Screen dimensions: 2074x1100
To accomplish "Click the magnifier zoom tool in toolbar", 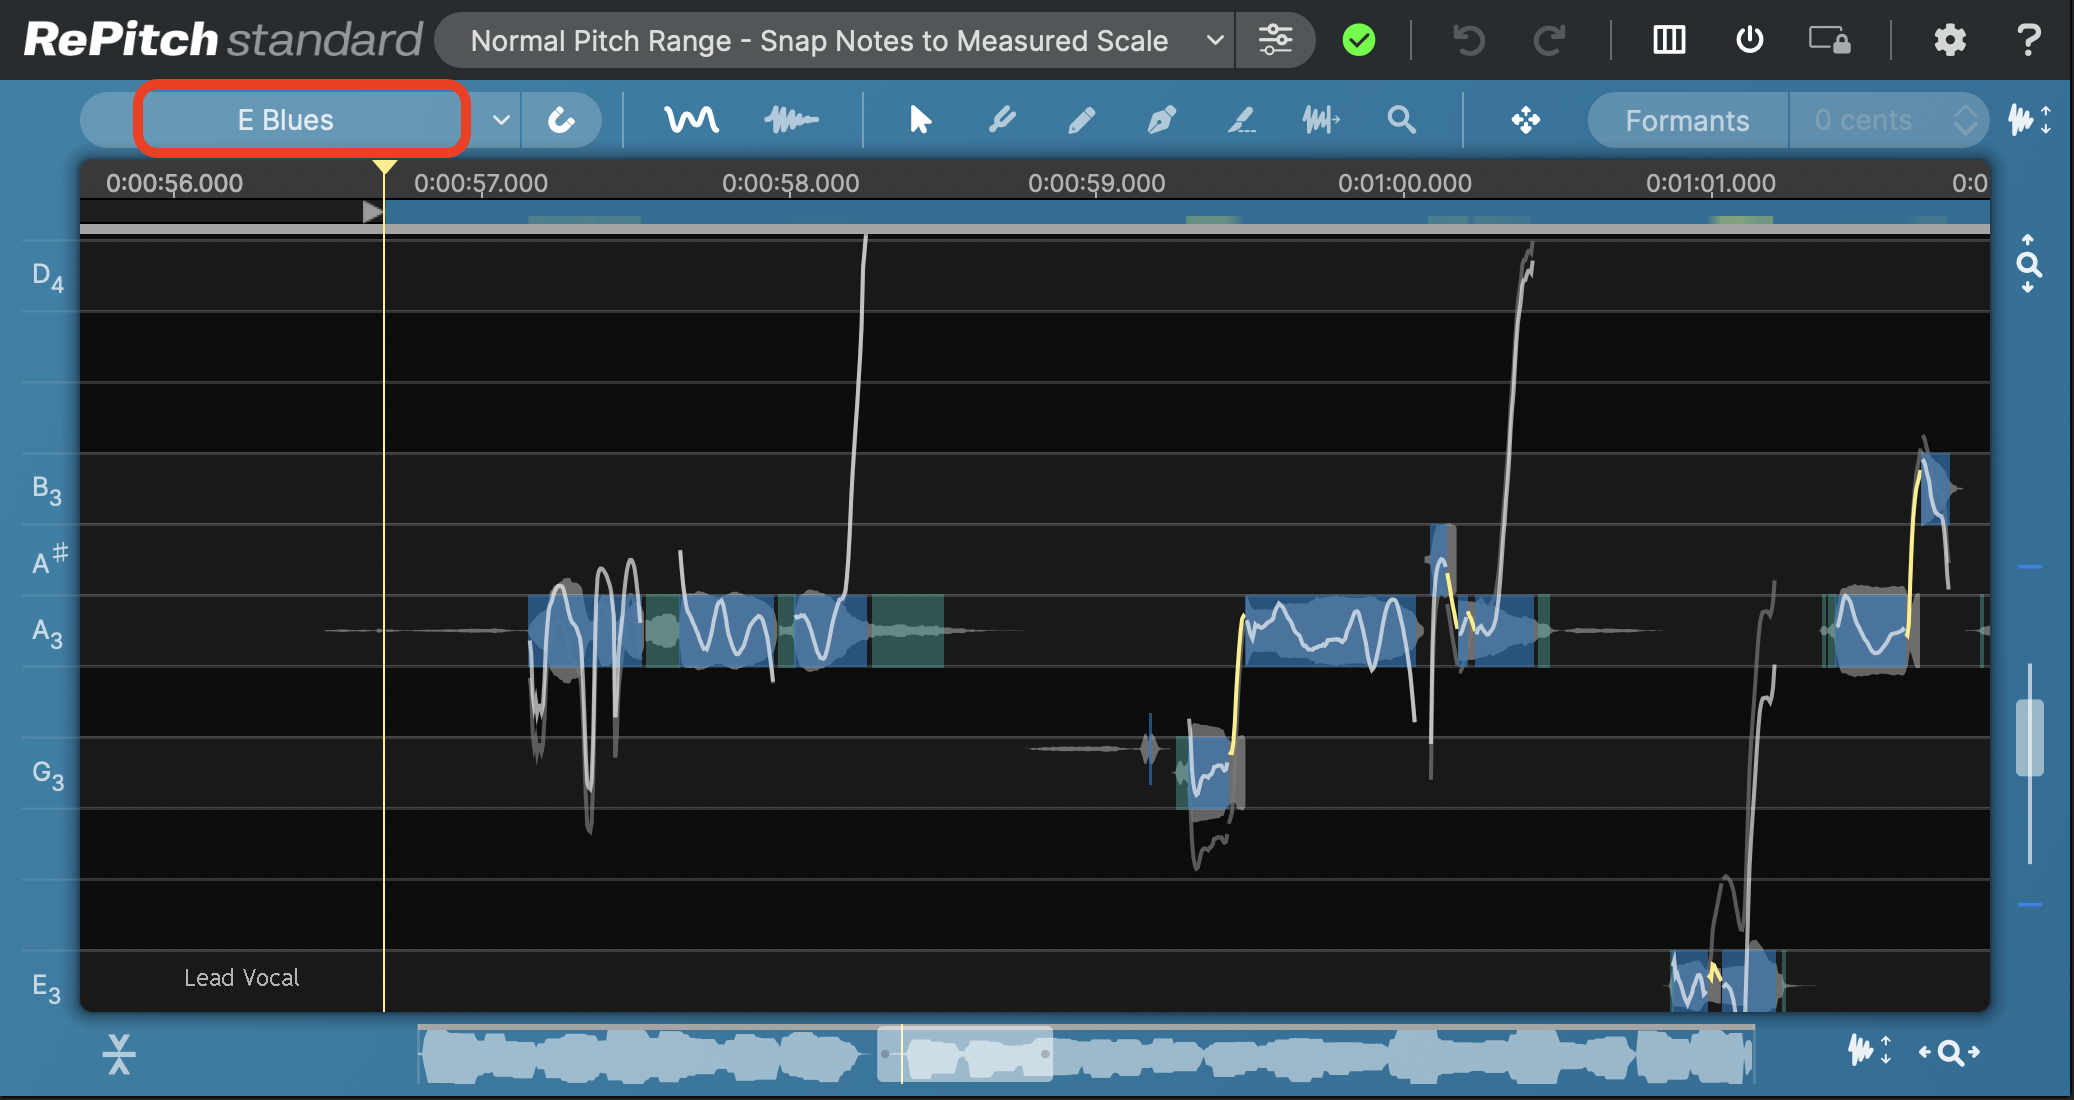I will (x=1401, y=121).
